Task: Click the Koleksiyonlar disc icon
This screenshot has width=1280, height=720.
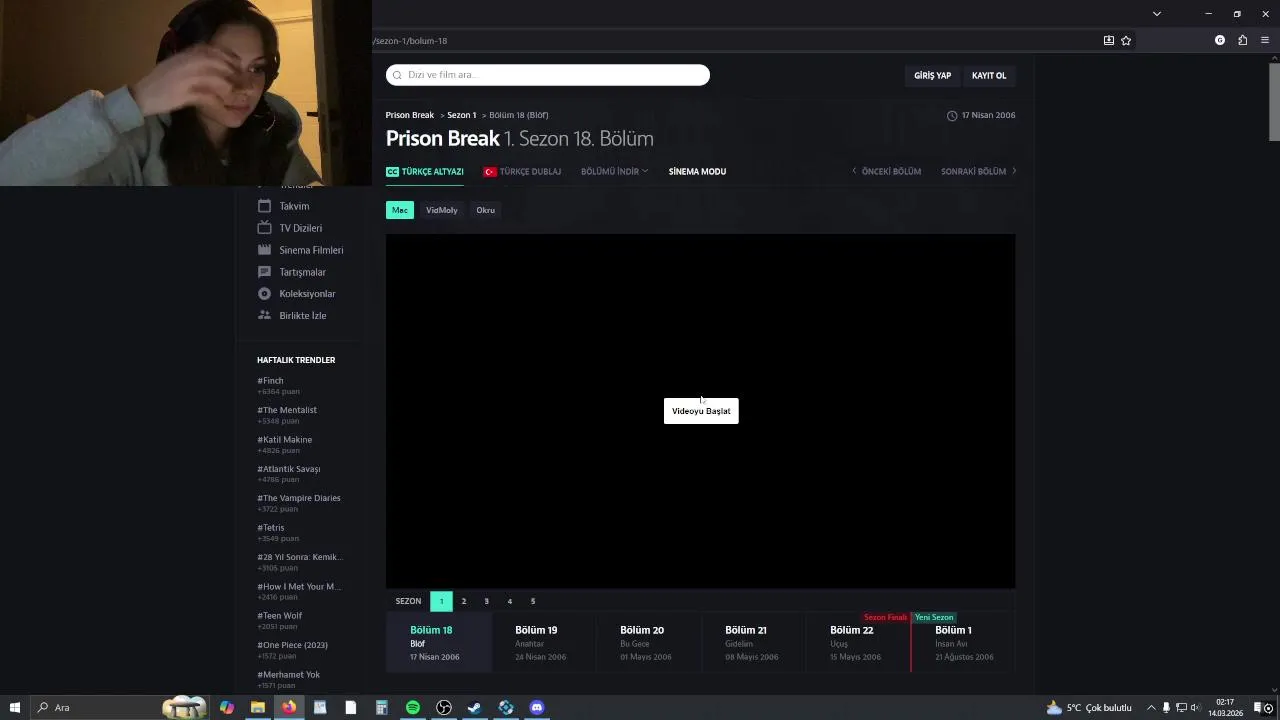Action: (x=264, y=294)
